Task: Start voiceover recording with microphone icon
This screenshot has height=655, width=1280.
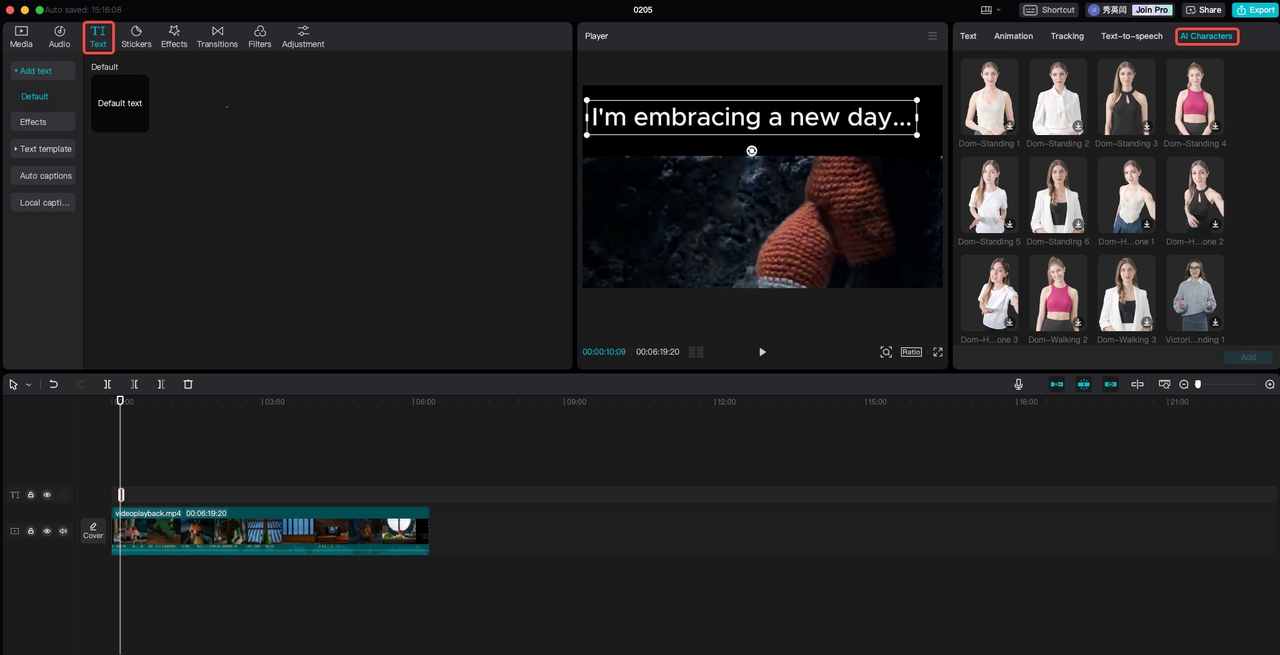Action: click(1018, 384)
